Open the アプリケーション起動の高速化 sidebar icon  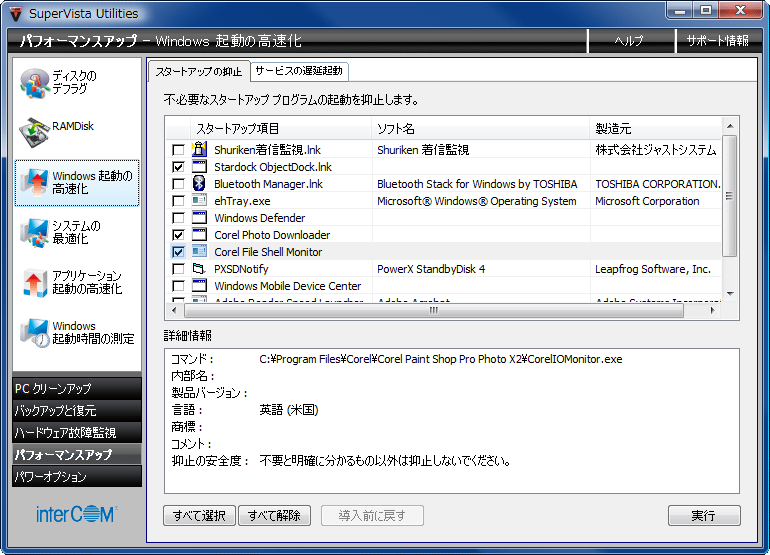pos(35,282)
